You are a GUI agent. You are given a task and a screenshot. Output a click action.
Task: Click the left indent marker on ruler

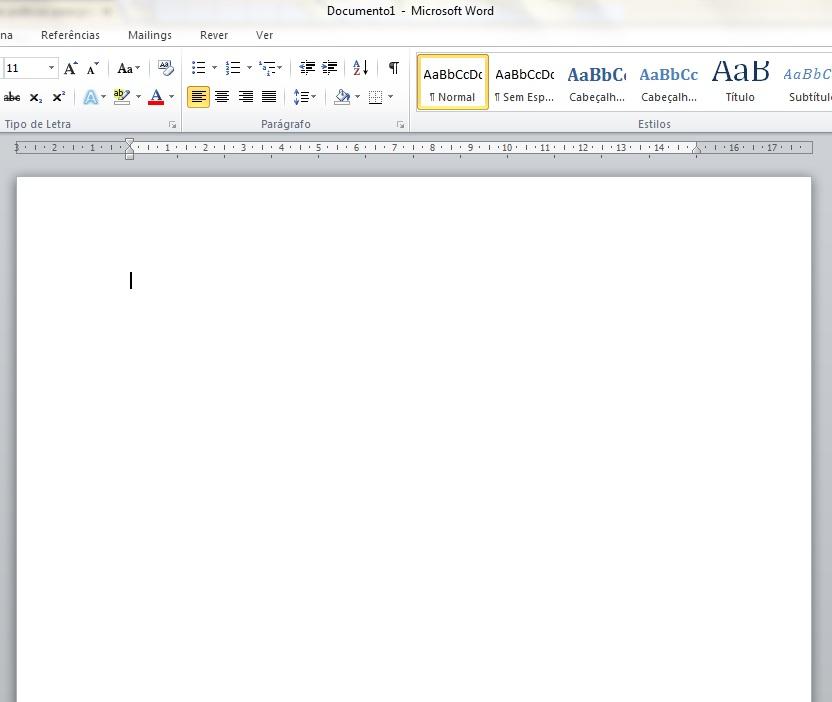pos(129,154)
